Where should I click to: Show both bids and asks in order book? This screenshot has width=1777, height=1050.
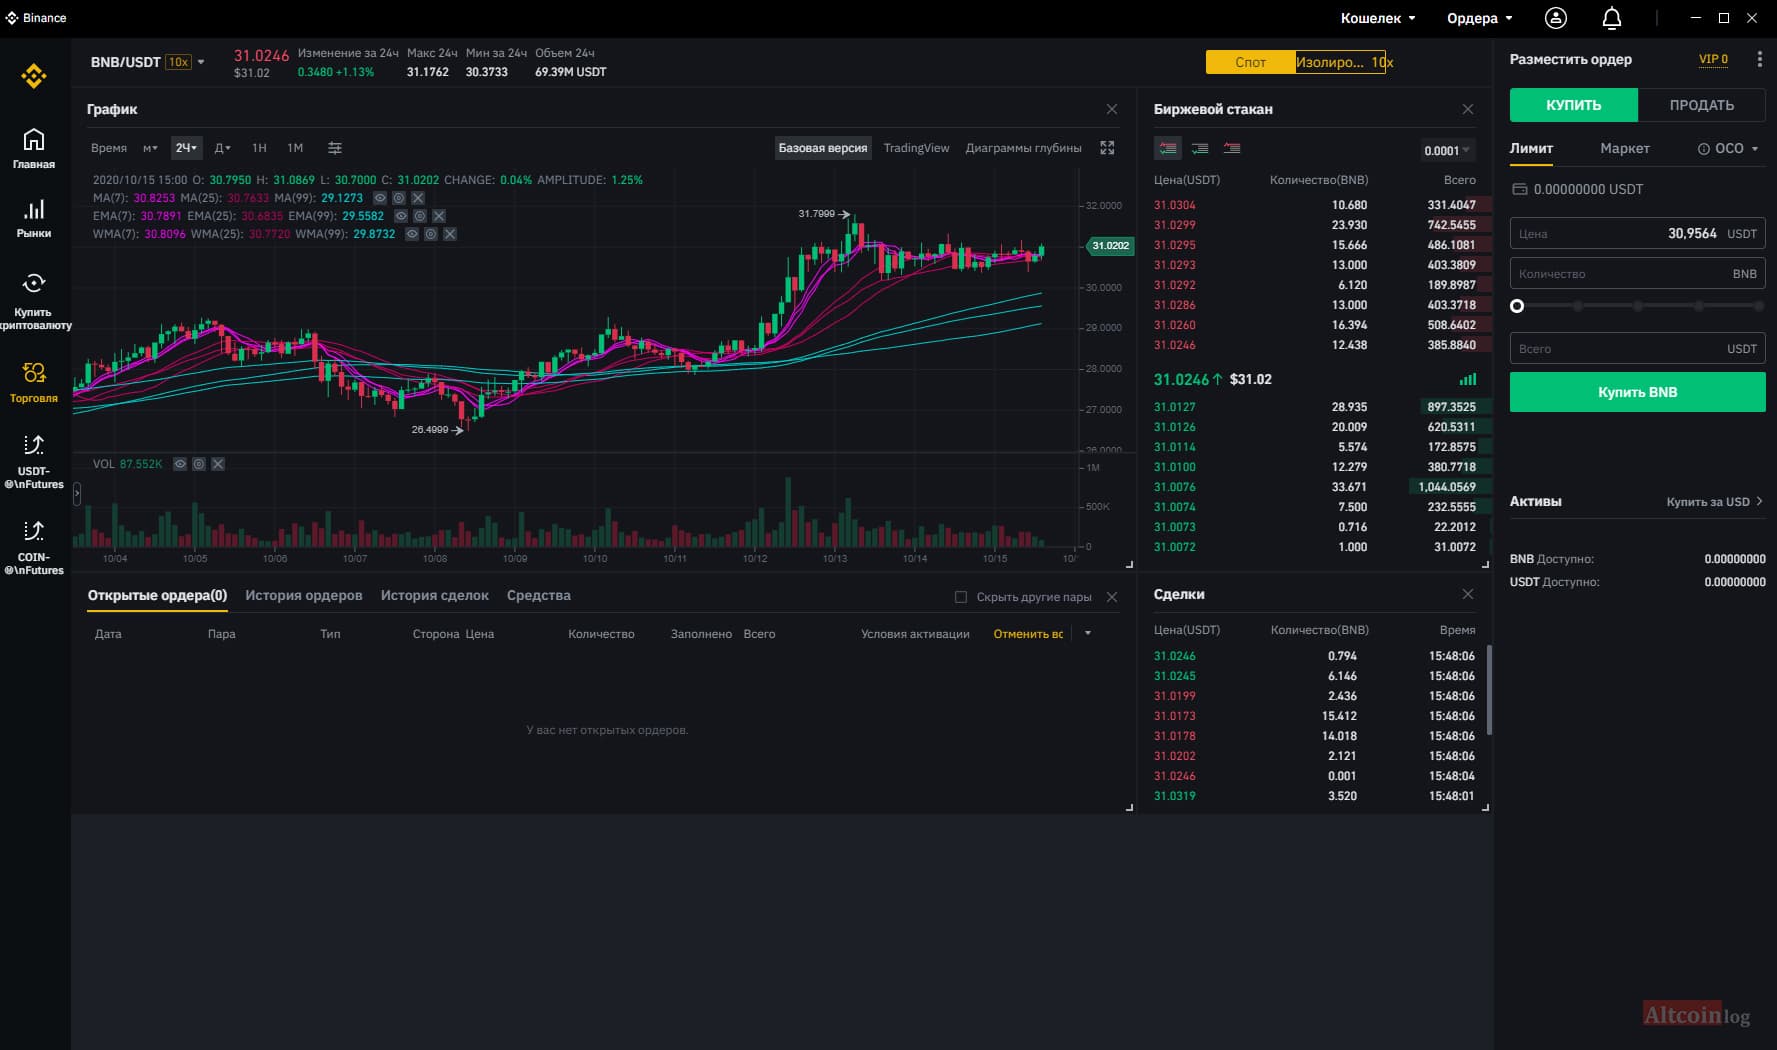(x=1168, y=148)
